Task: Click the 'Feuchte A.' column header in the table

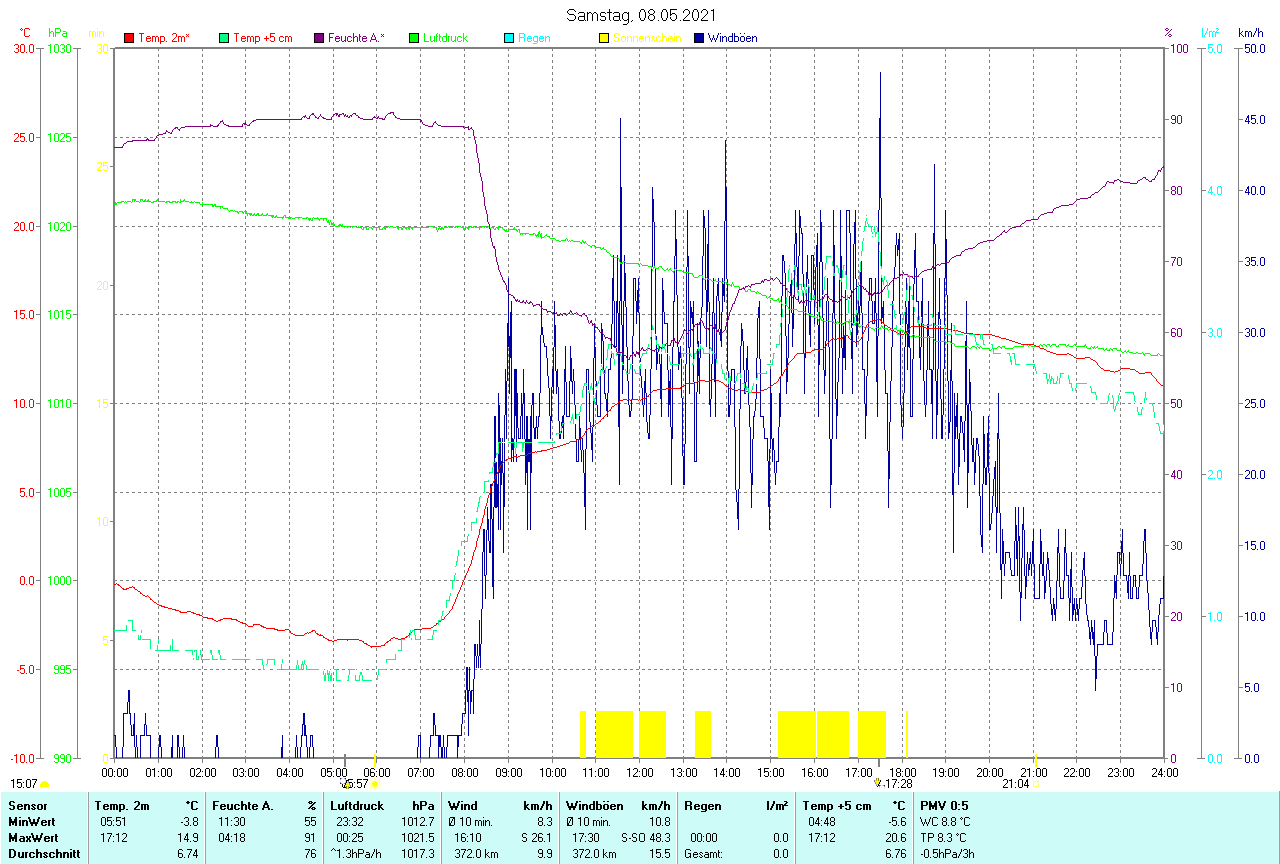Action: [243, 805]
